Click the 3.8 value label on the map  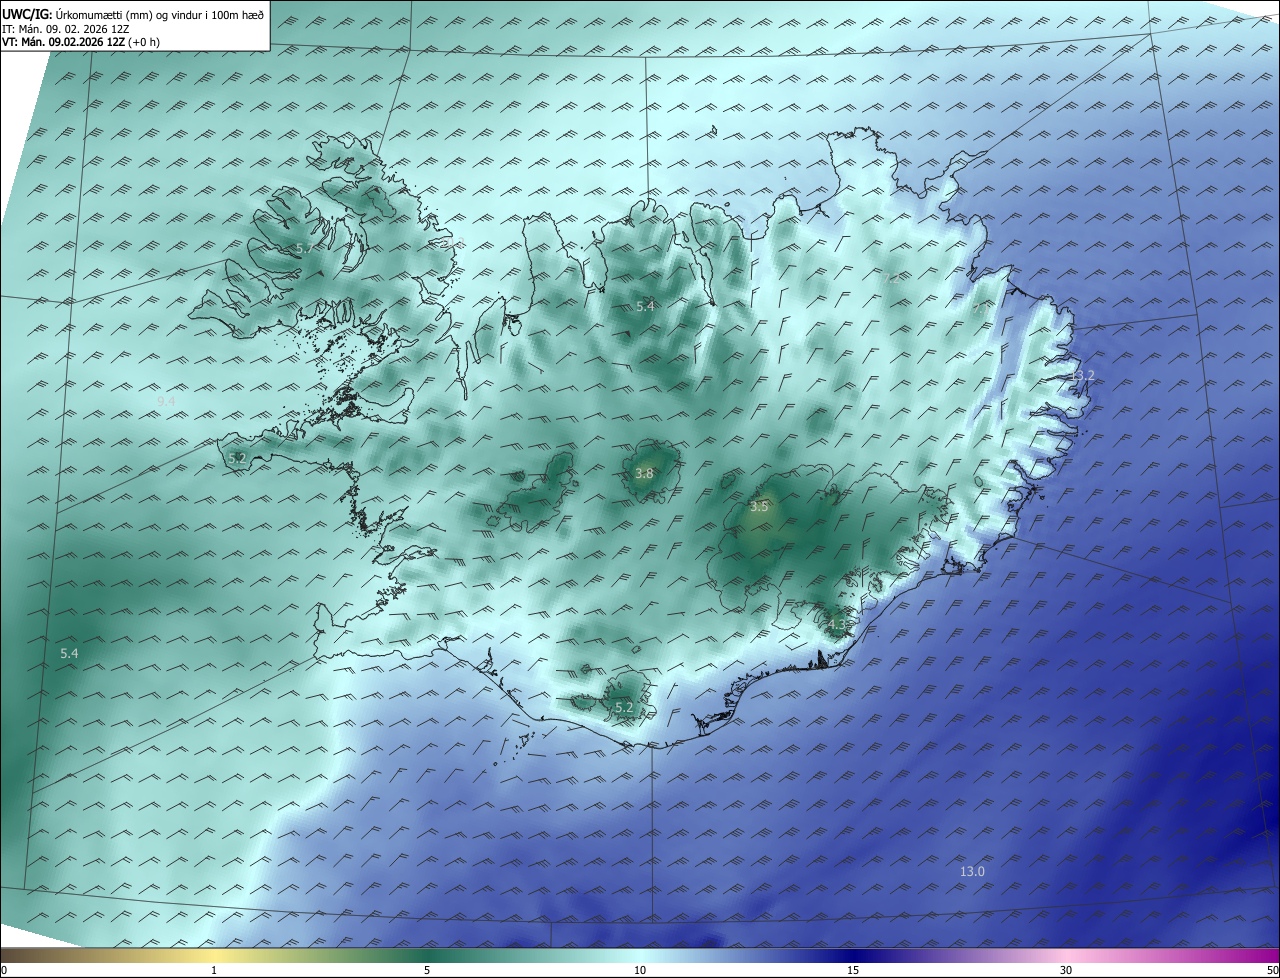click(644, 473)
